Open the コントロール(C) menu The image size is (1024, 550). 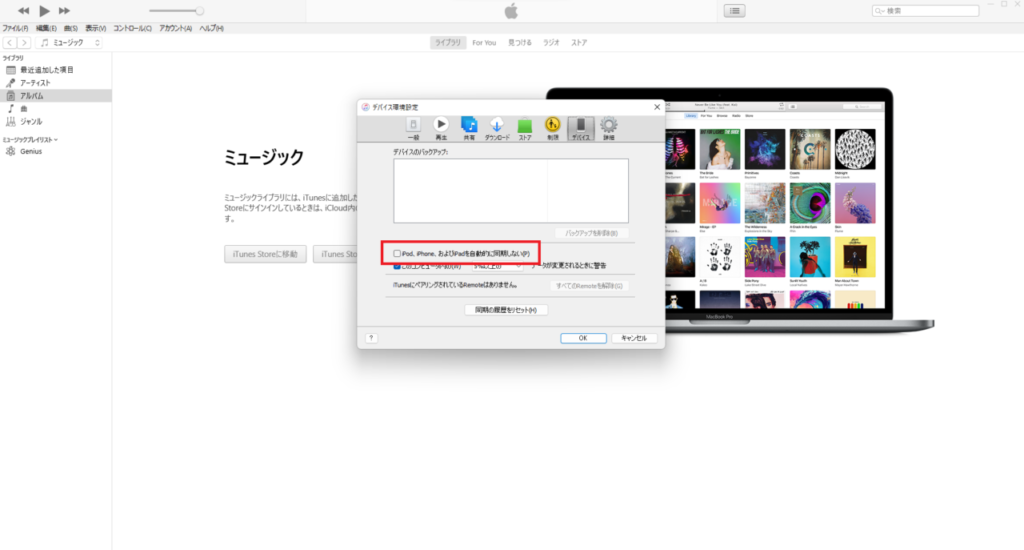(133, 28)
